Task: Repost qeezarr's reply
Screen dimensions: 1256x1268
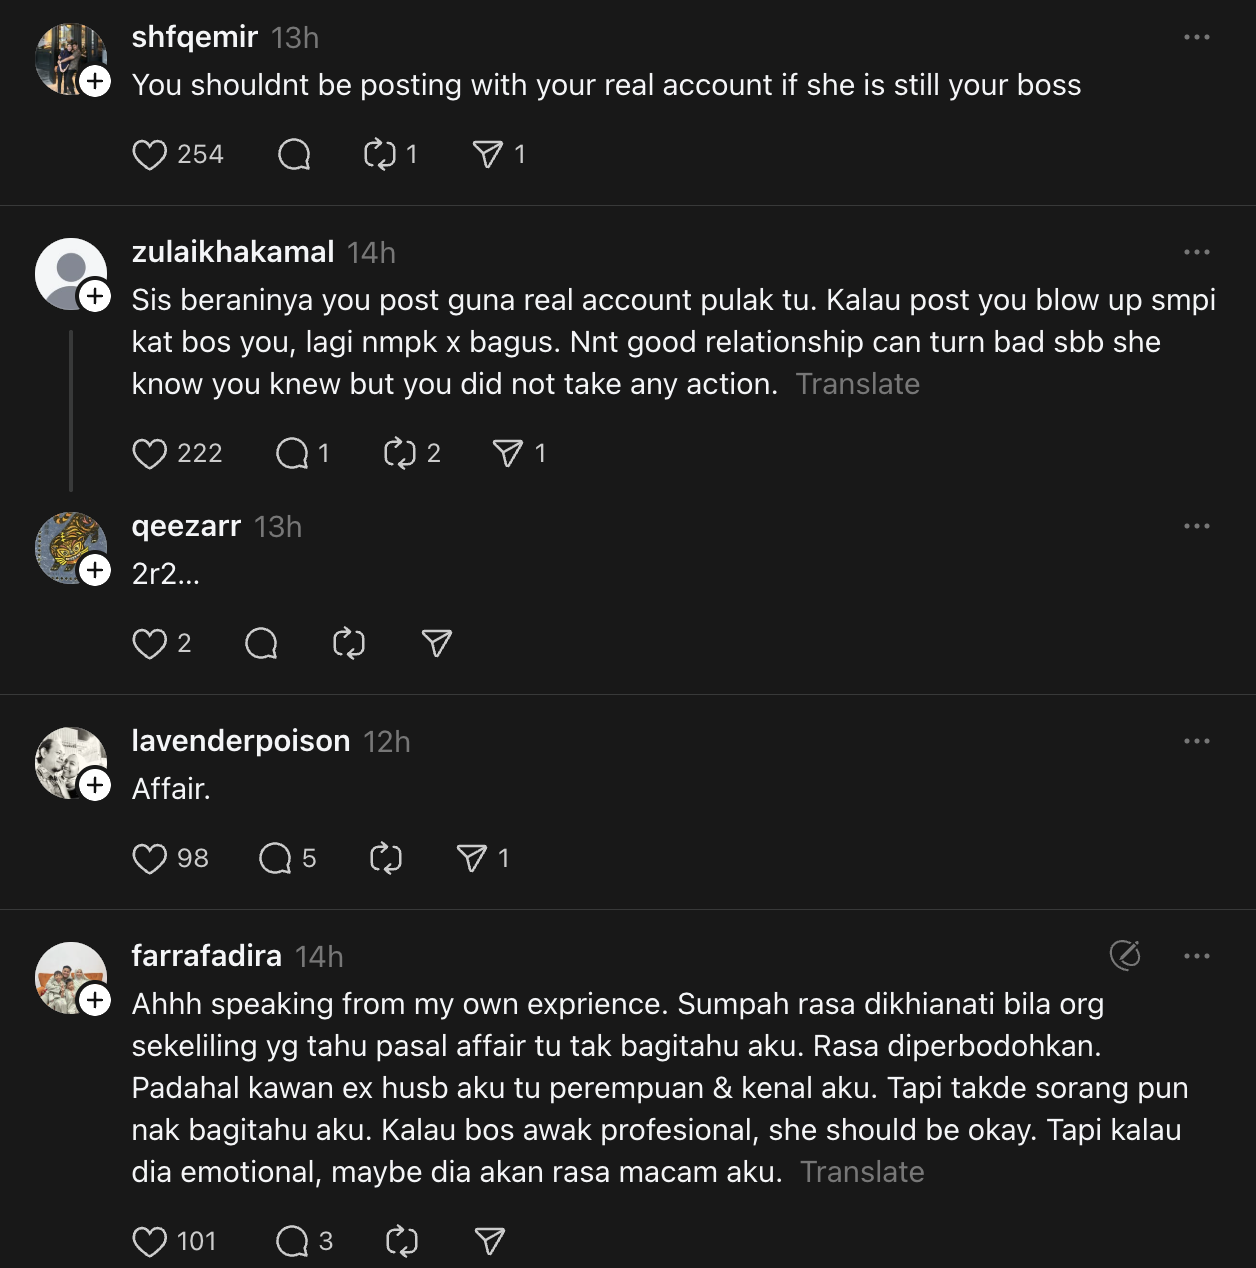Action: [349, 643]
